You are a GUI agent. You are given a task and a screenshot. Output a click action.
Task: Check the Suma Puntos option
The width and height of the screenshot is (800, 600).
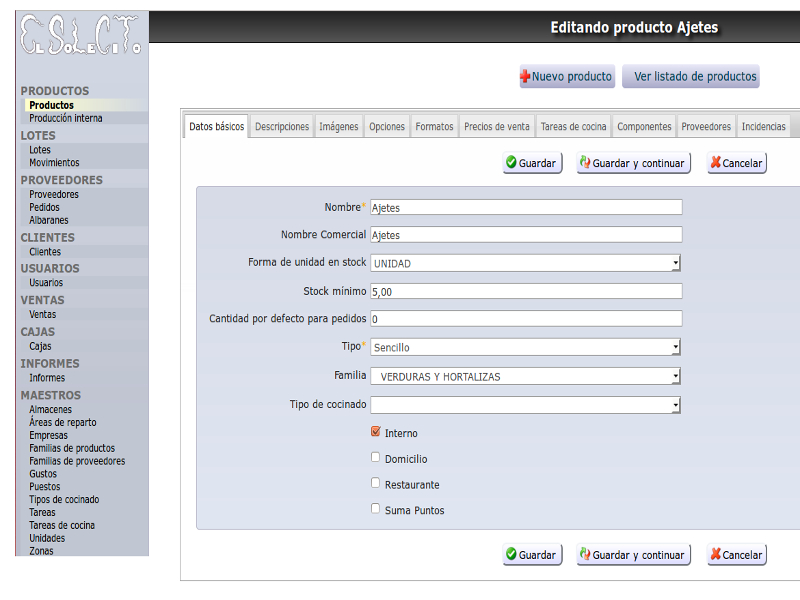point(376,509)
